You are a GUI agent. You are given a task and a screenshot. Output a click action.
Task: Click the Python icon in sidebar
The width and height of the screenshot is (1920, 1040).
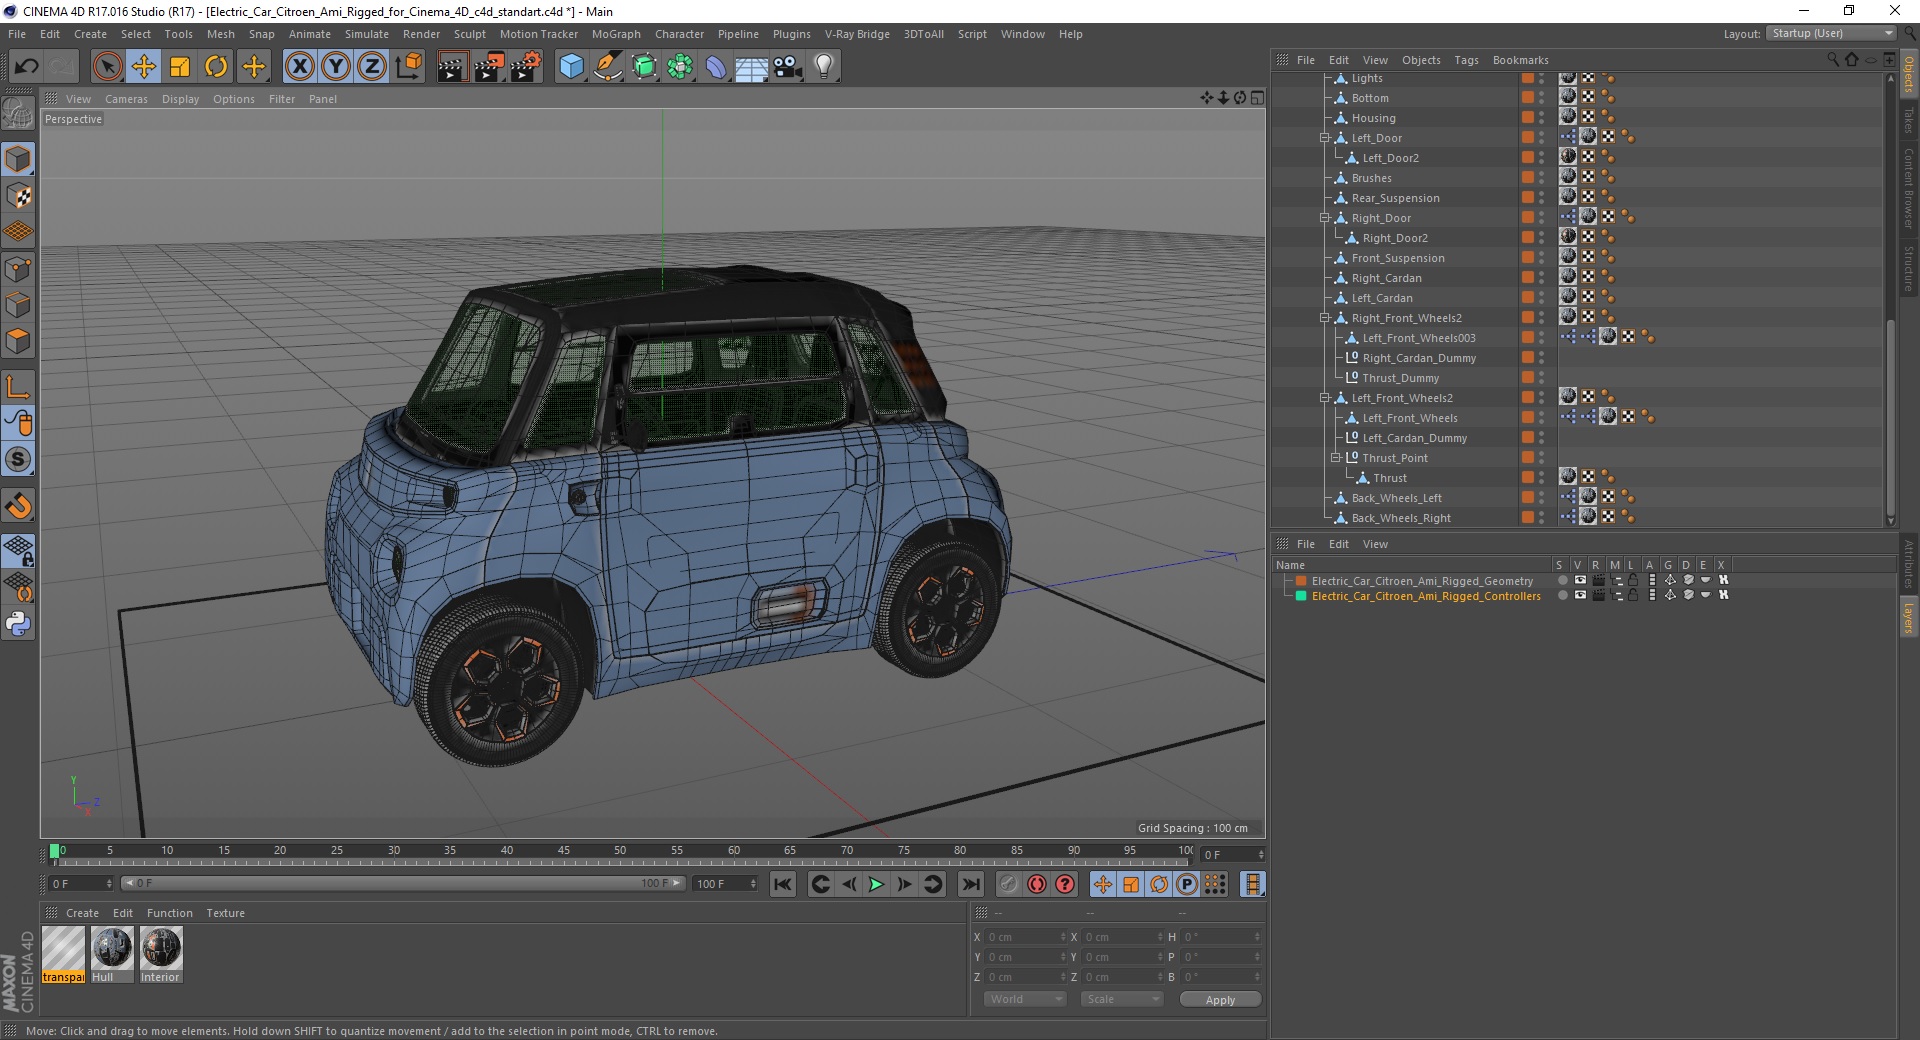click(18, 624)
